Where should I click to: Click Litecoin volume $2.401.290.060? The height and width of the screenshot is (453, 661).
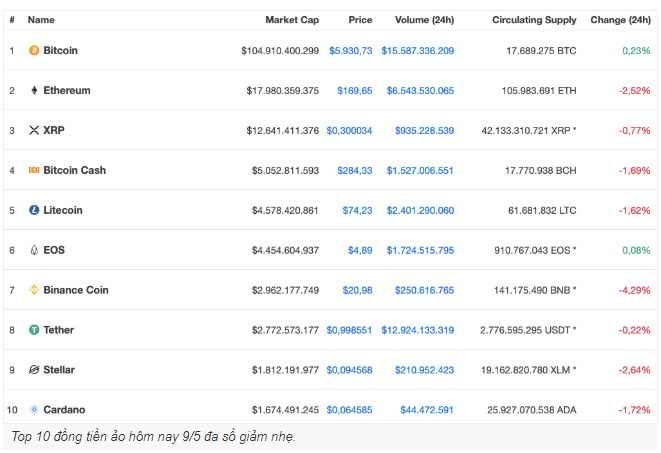pos(420,210)
